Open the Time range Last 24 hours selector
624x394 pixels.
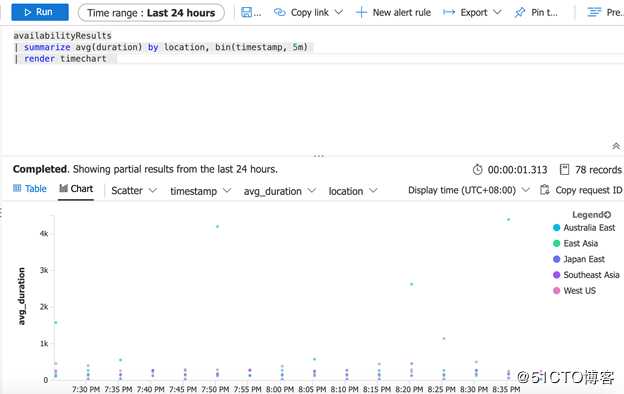pyautogui.click(x=151, y=13)
